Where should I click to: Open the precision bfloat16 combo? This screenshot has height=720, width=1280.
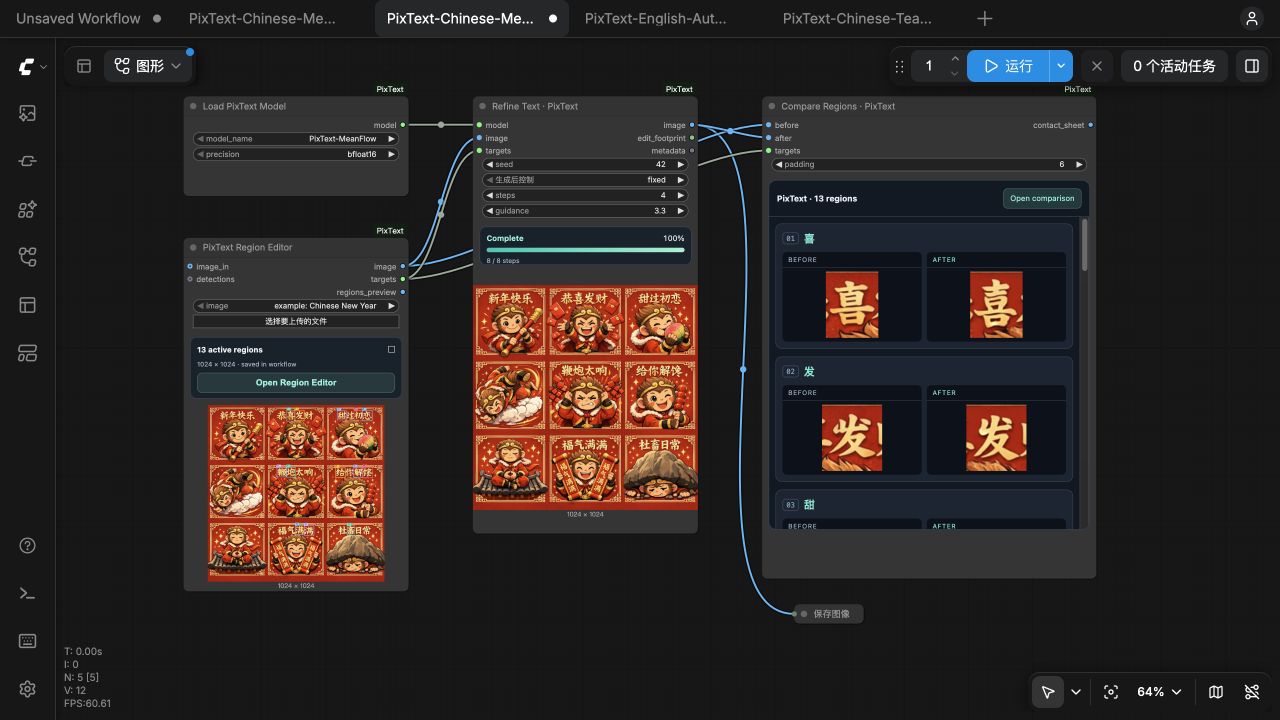296,154
